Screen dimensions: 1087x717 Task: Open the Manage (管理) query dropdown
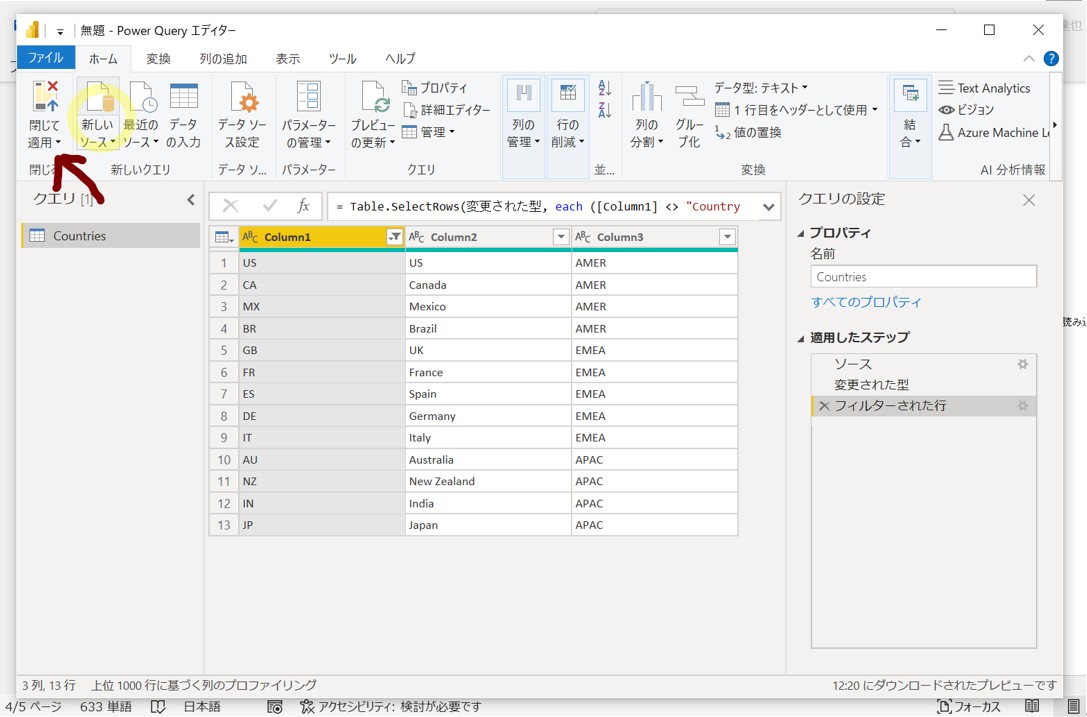pyautogui.click(x=428, y=132)
